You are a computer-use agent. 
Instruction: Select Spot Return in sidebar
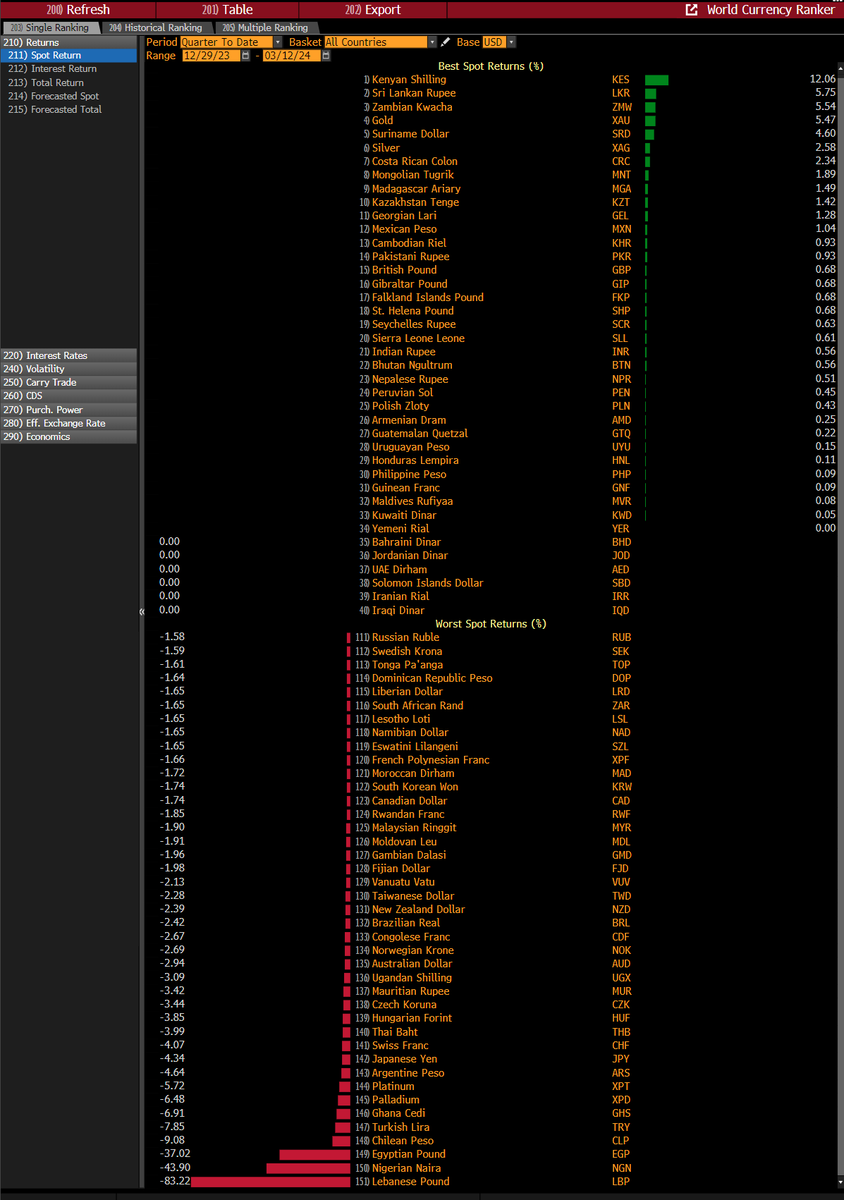[69, 56]
